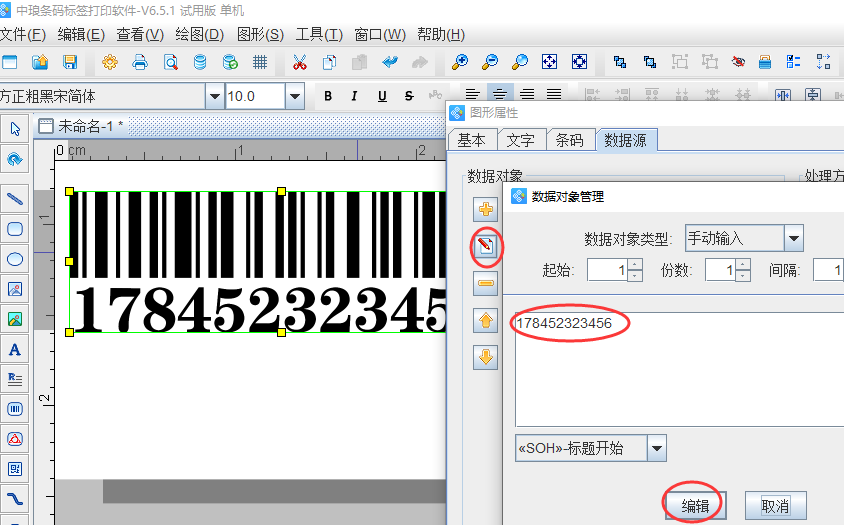Screen dimensions: 844x525
Task: Click the new document icon in toolbar
Action: pos(9,62)
